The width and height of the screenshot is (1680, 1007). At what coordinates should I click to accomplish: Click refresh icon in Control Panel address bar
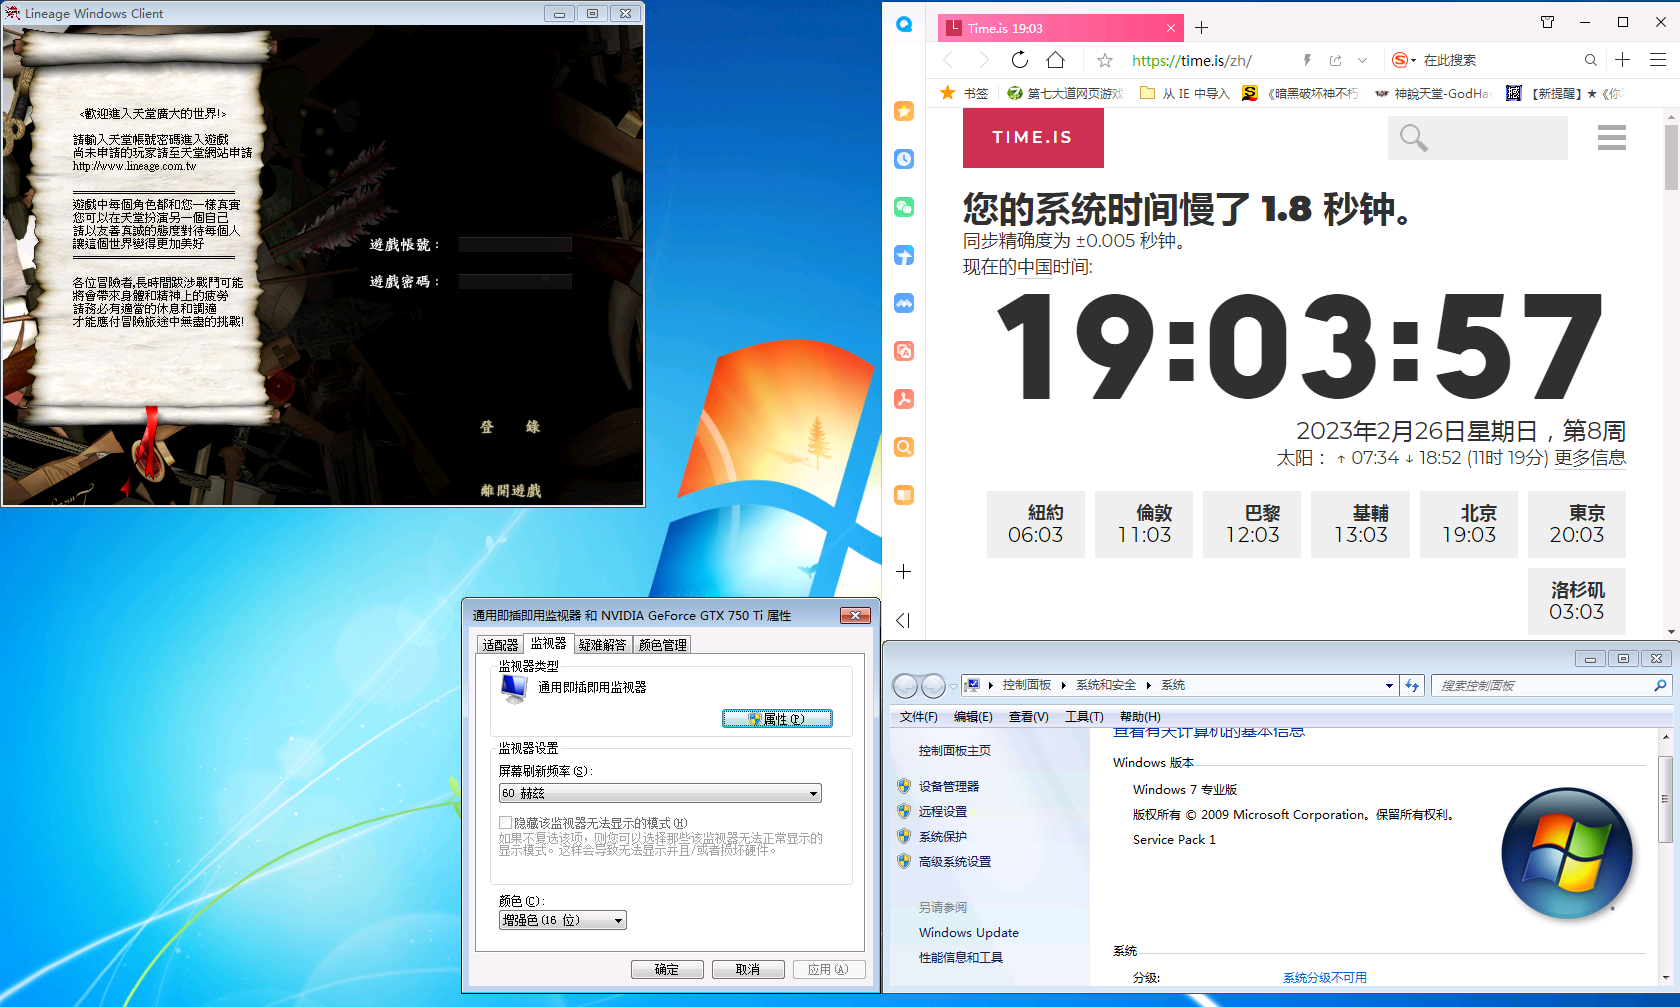click(1412, 685)
